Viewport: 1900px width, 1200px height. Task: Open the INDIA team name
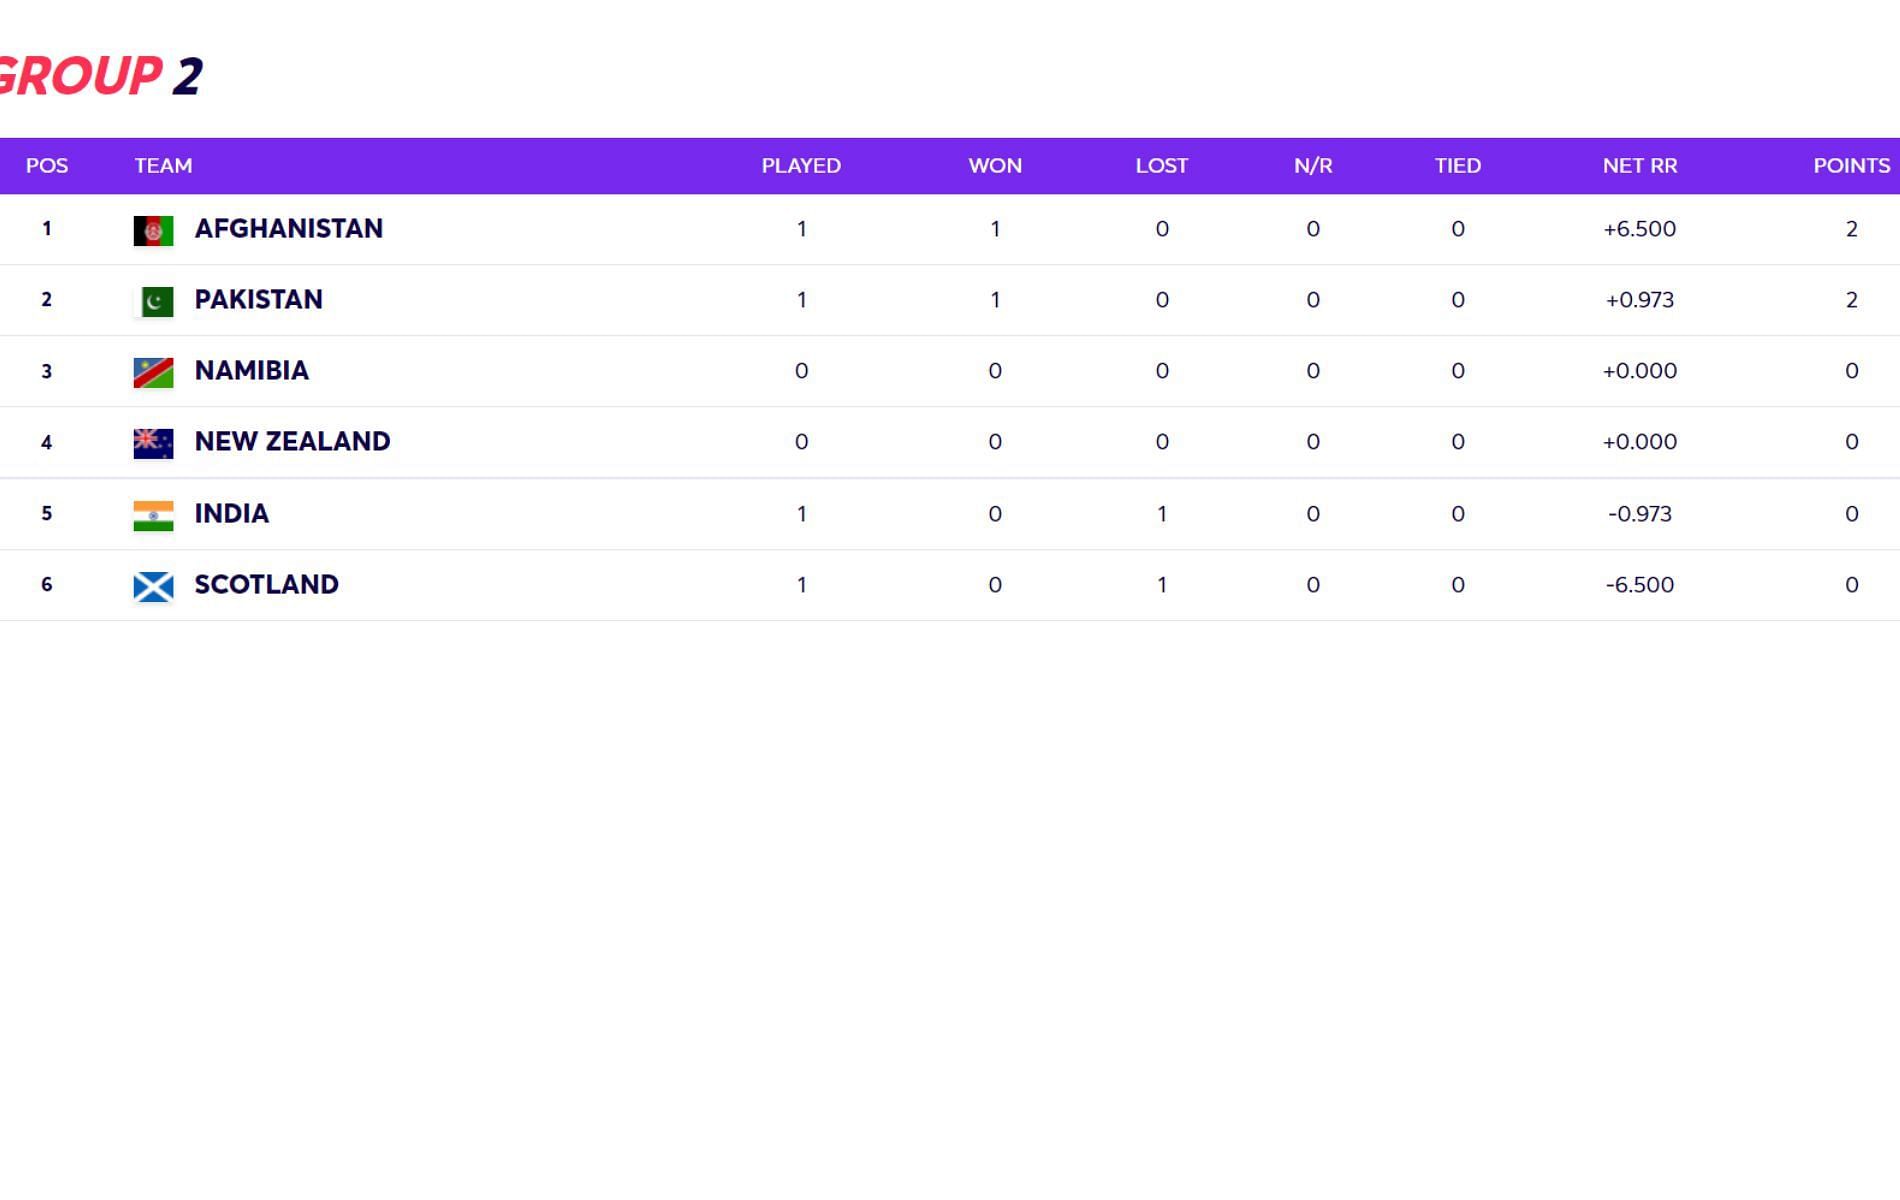(231, 514)
